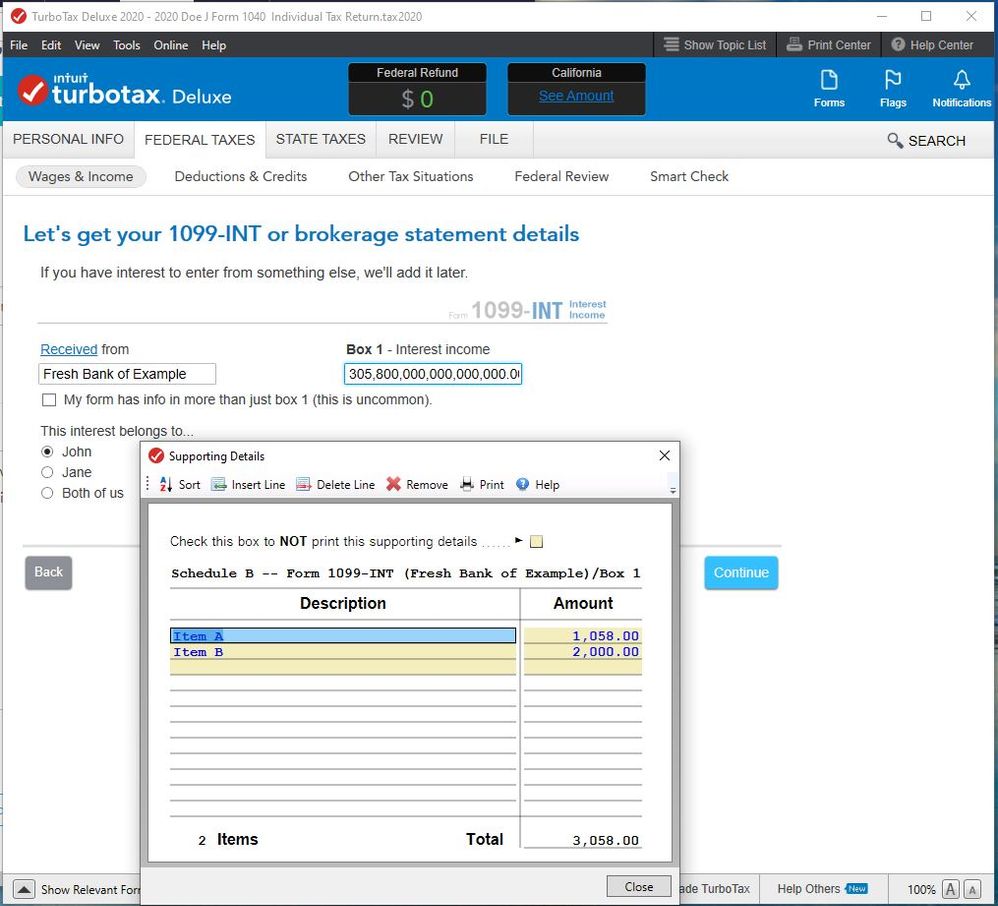
Task: Check the 'more than just box 1' checkbox
Action: point(48,400)
